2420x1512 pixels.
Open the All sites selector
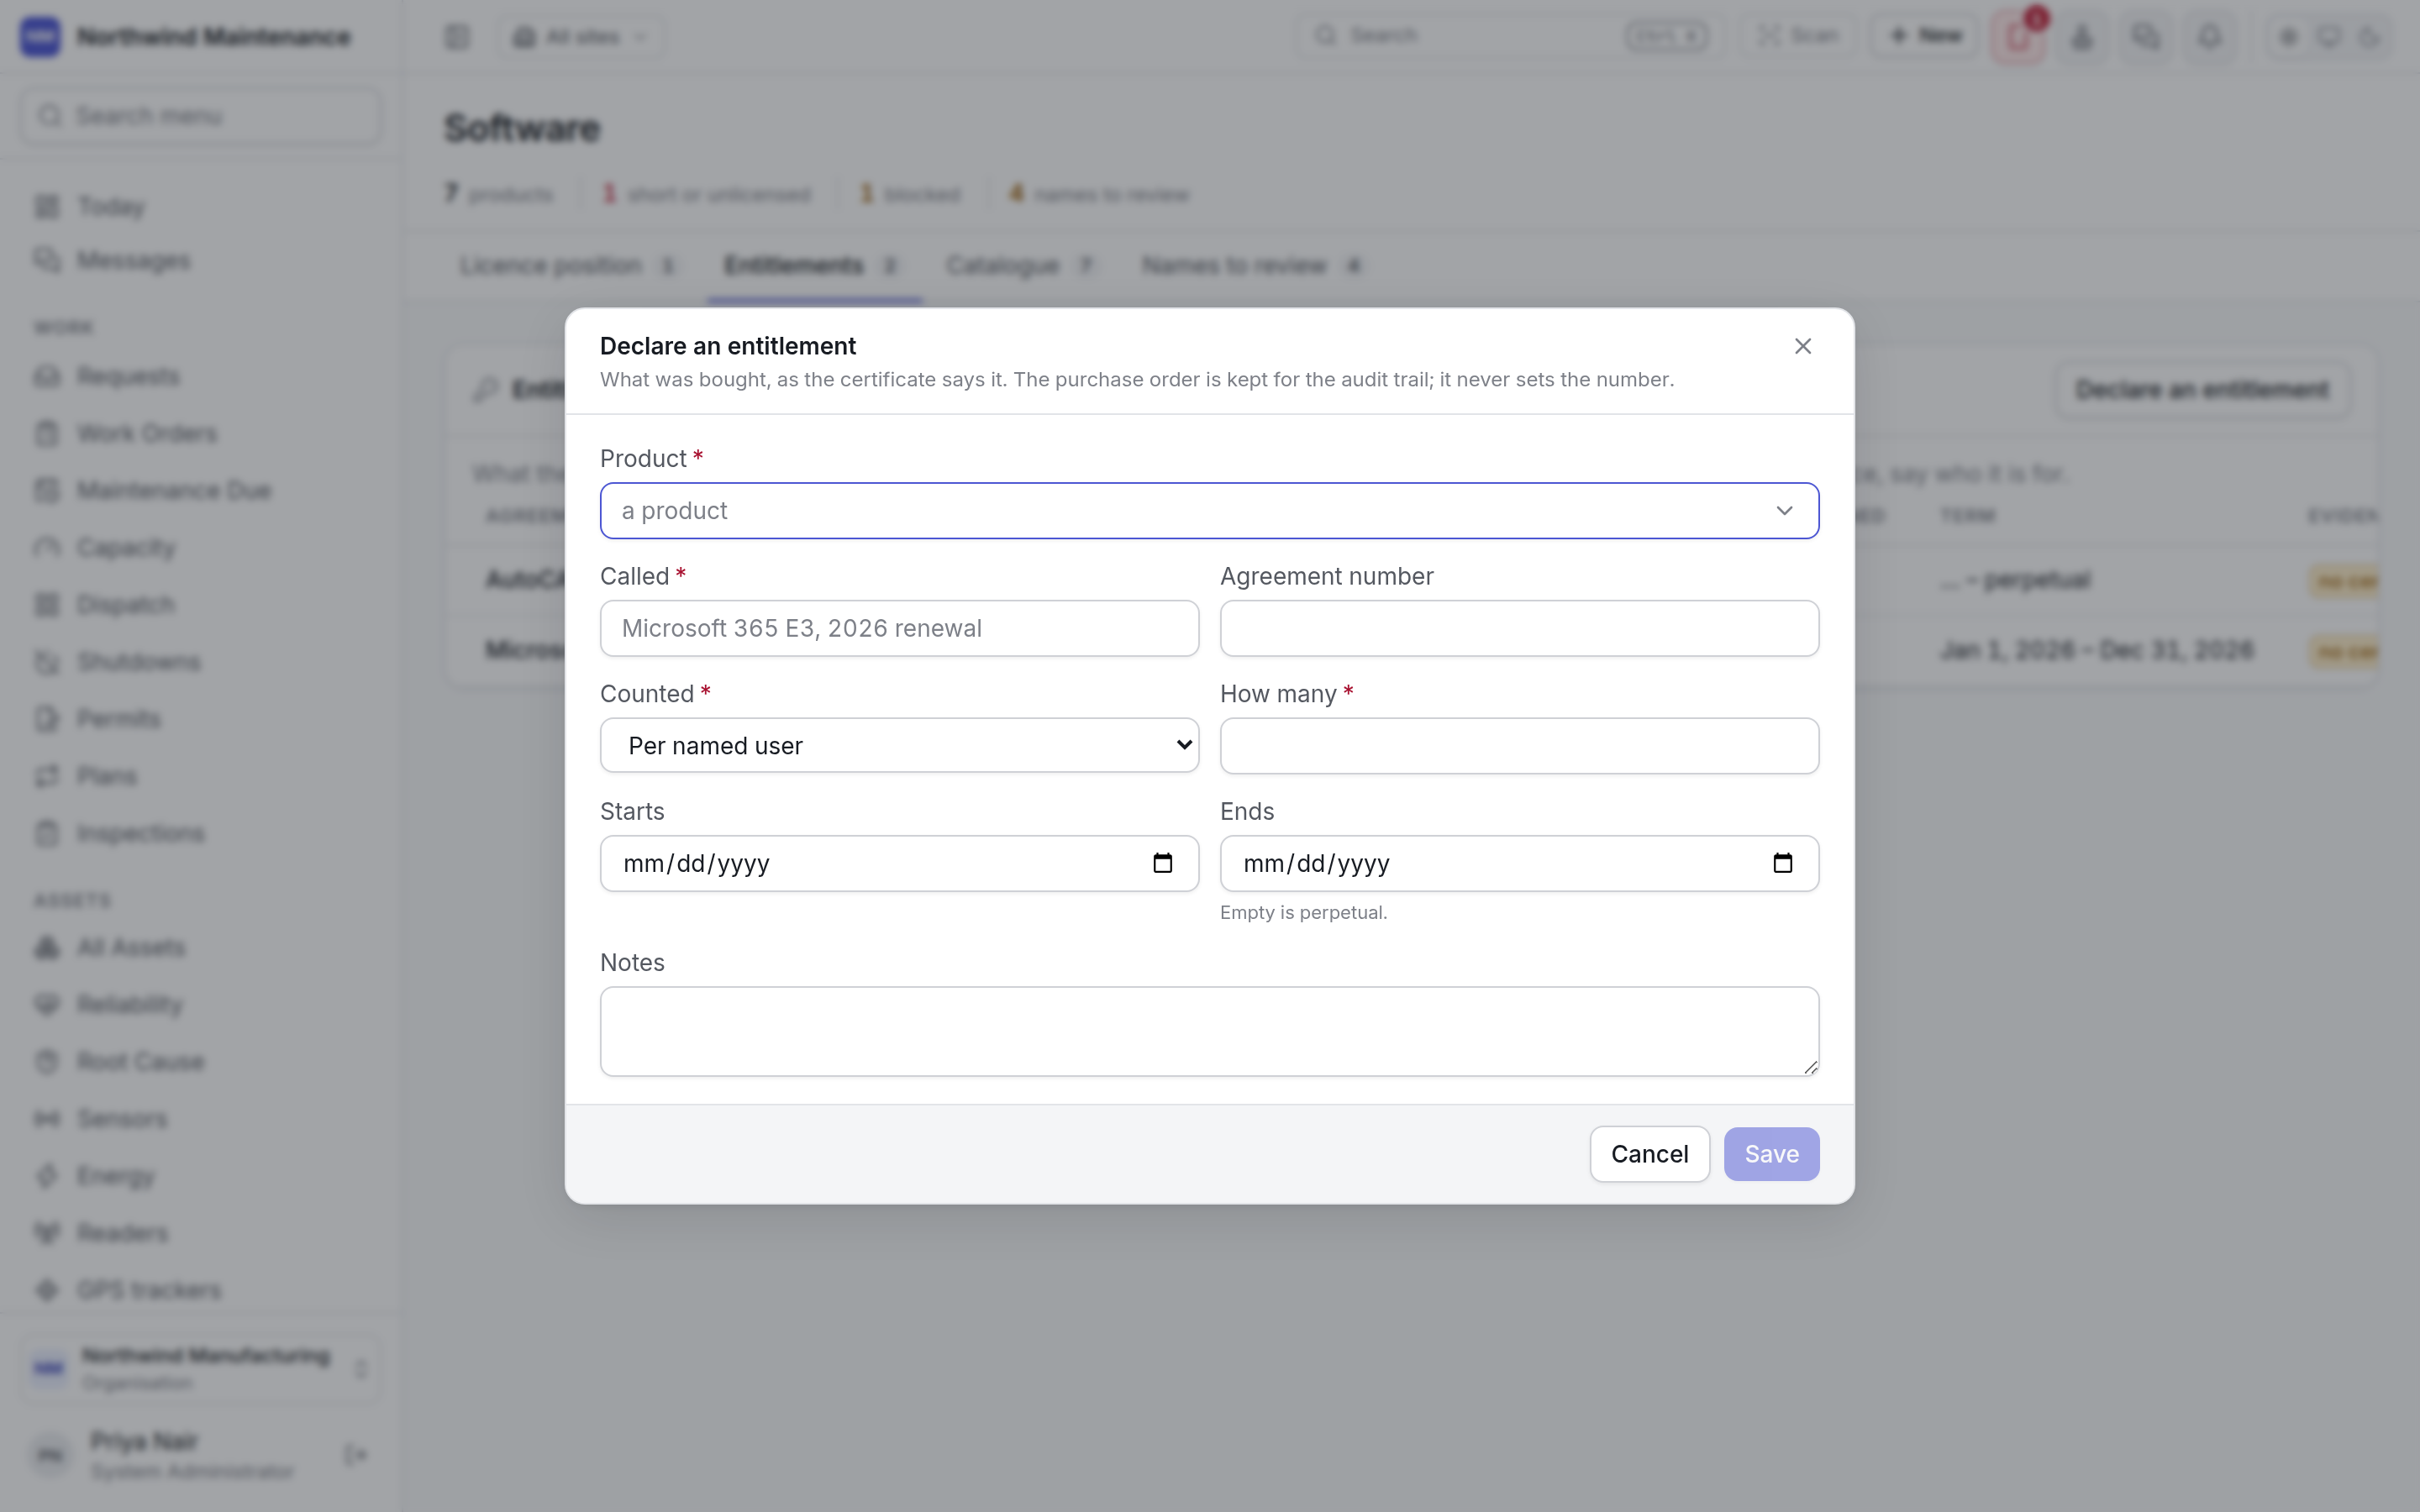(x=582, y=37)
